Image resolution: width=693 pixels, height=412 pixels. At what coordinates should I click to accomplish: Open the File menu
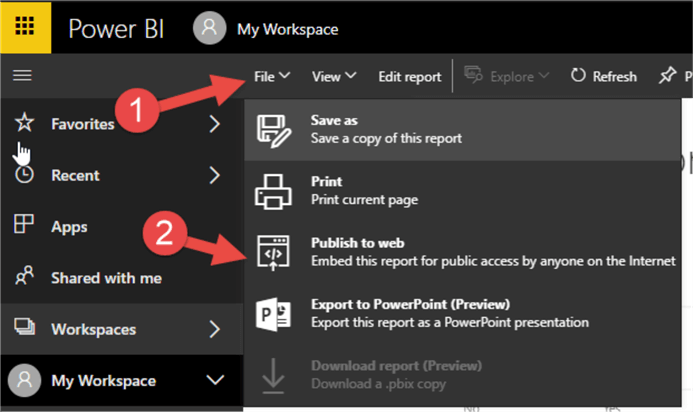click(x=272, y=76)
